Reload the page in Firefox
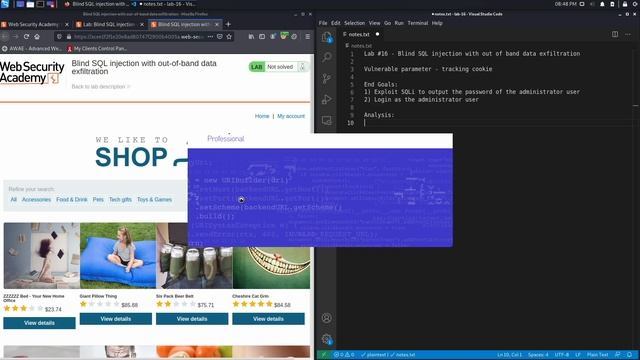640x360 pixels. (x=26, y=36)
